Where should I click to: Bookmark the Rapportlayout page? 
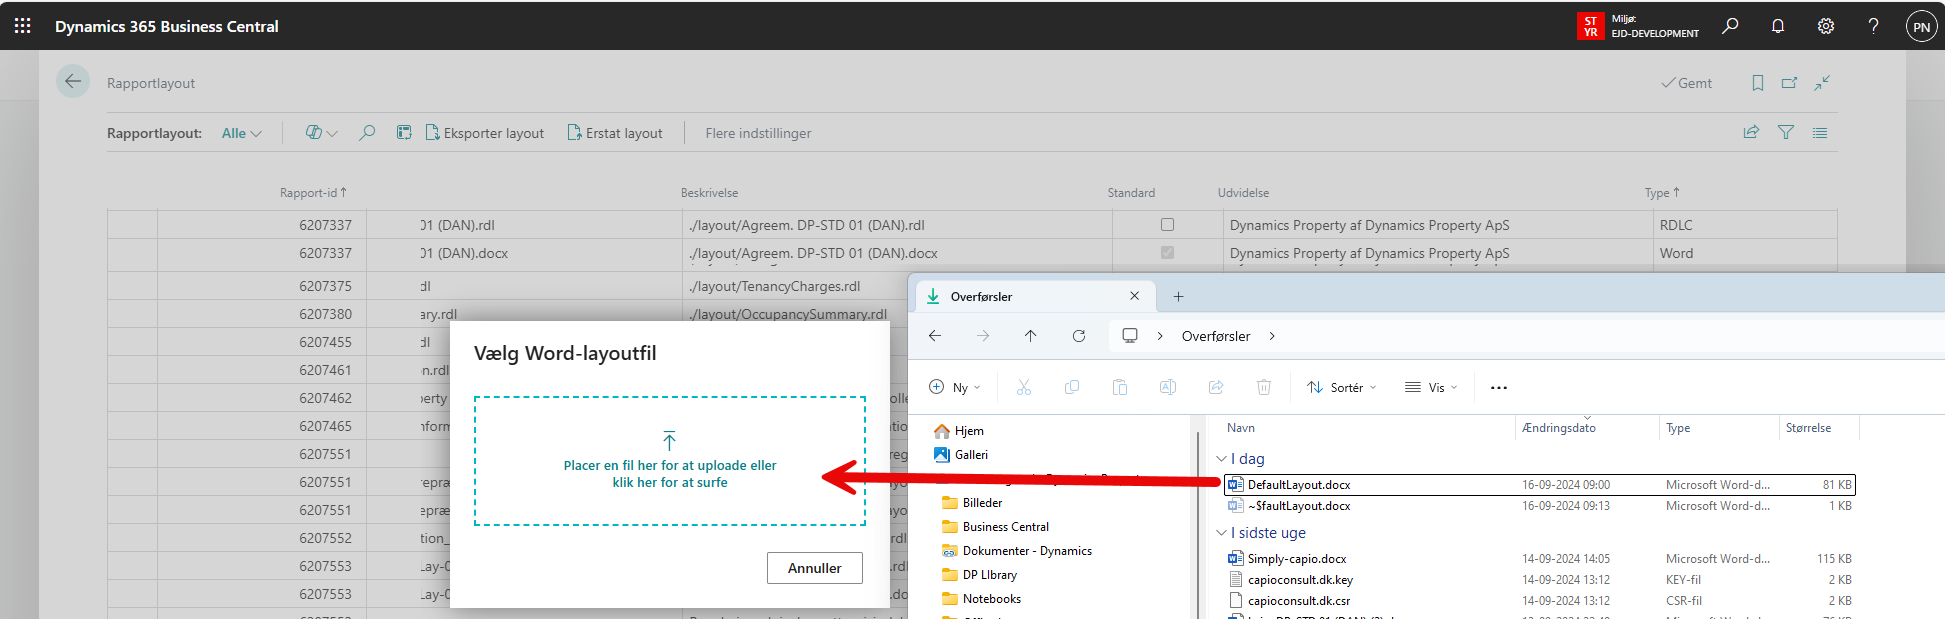click(1757, 83)
